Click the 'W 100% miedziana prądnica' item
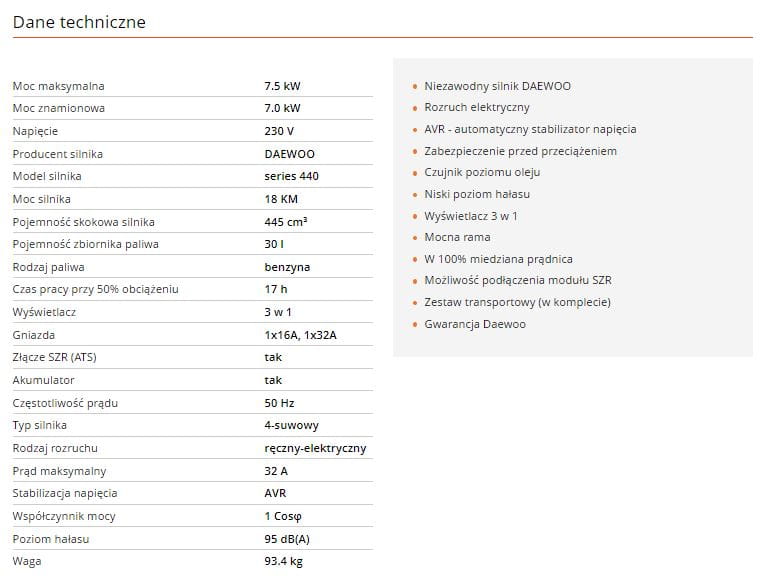This screenshot has width=766, height=581. pos(498,259)
